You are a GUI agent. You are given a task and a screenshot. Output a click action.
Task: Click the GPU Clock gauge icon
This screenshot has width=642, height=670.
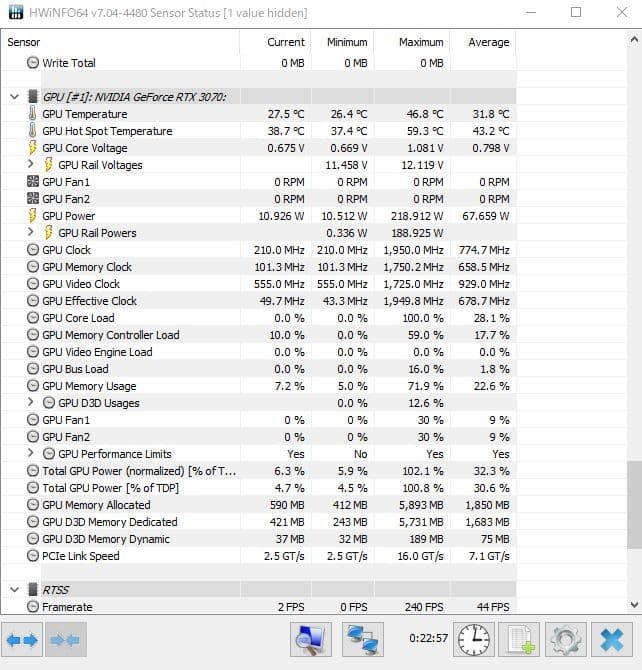(32, 250)
